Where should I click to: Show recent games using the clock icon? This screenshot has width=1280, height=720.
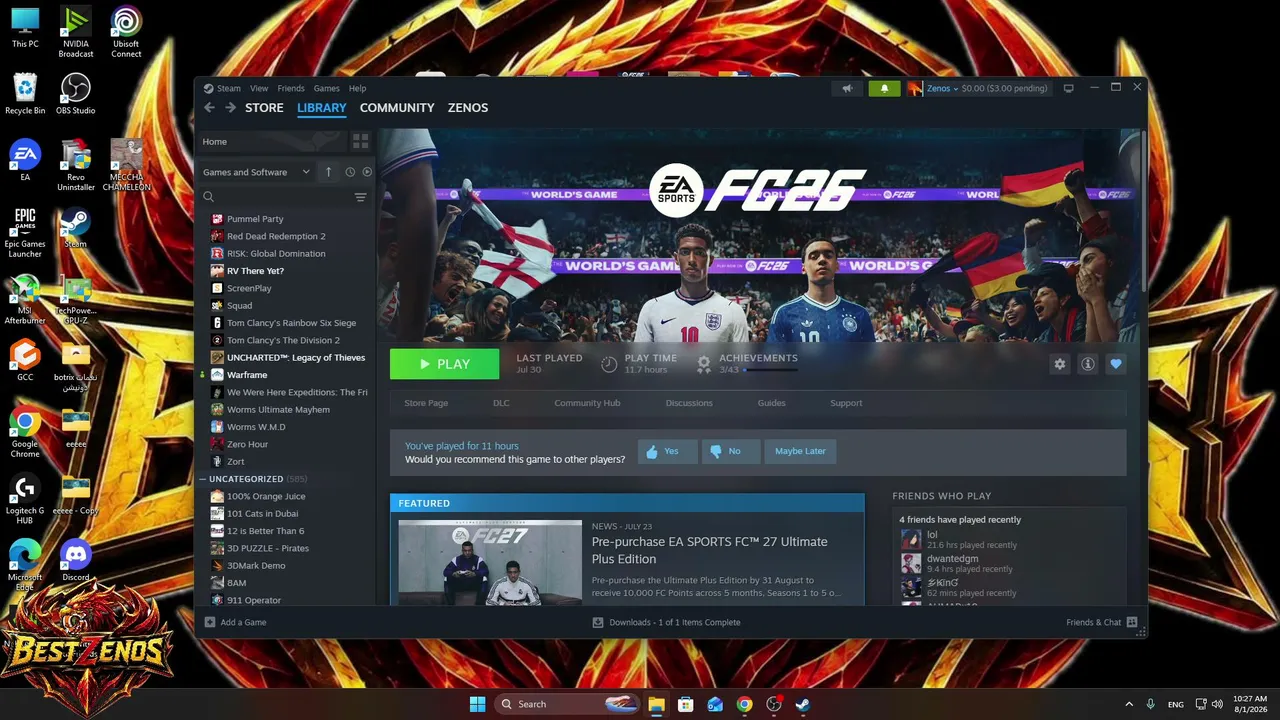[x=350, y=172]
